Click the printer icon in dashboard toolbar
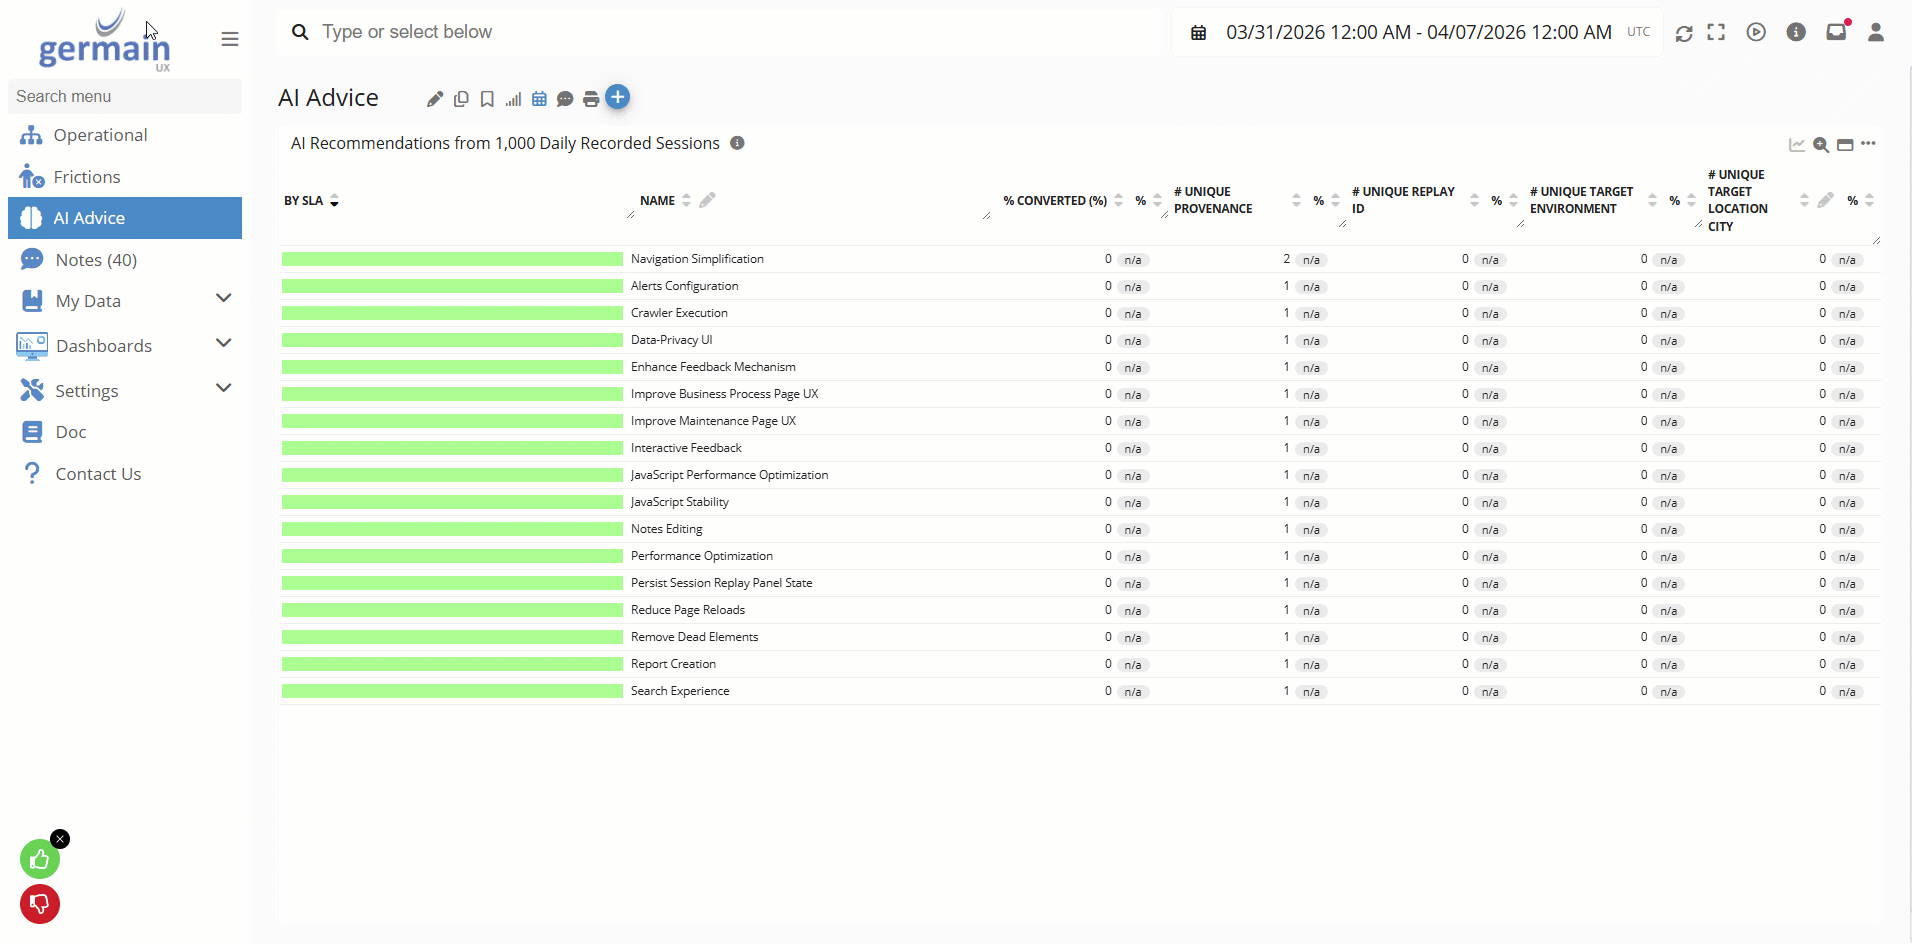Image resolution: width=1912 pixels, height=944 pixels. point(591,99)
